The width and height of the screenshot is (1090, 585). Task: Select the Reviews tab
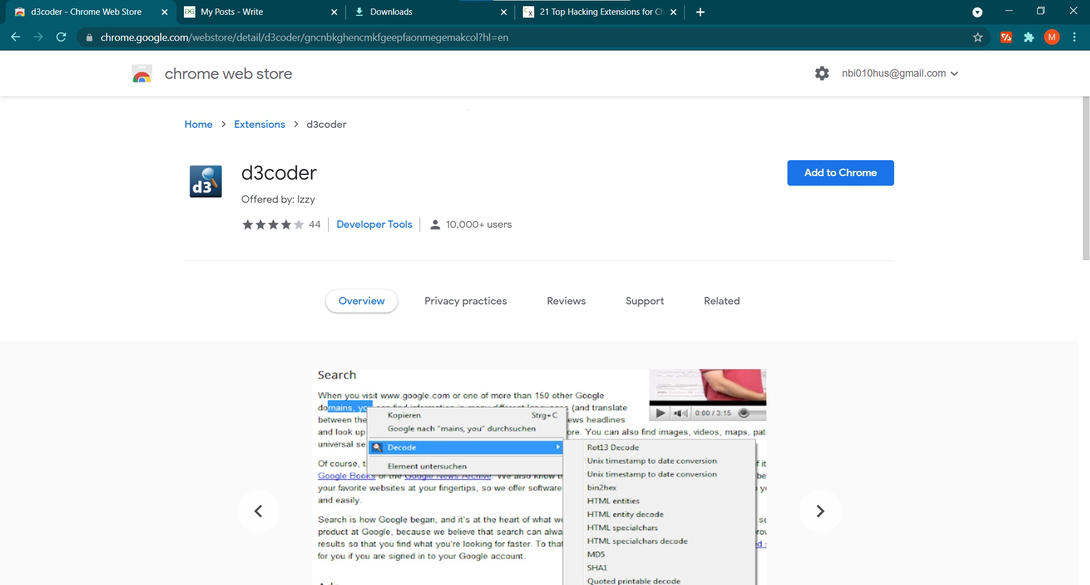[566, 301]
